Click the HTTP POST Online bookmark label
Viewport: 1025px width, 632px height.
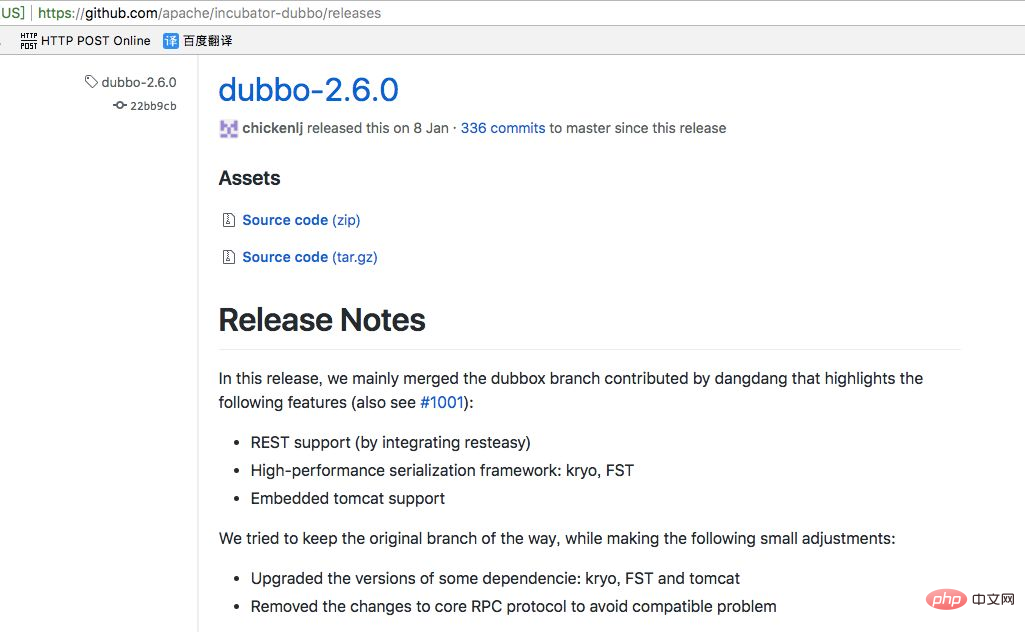pyautogui.click(x=95, y=41)
